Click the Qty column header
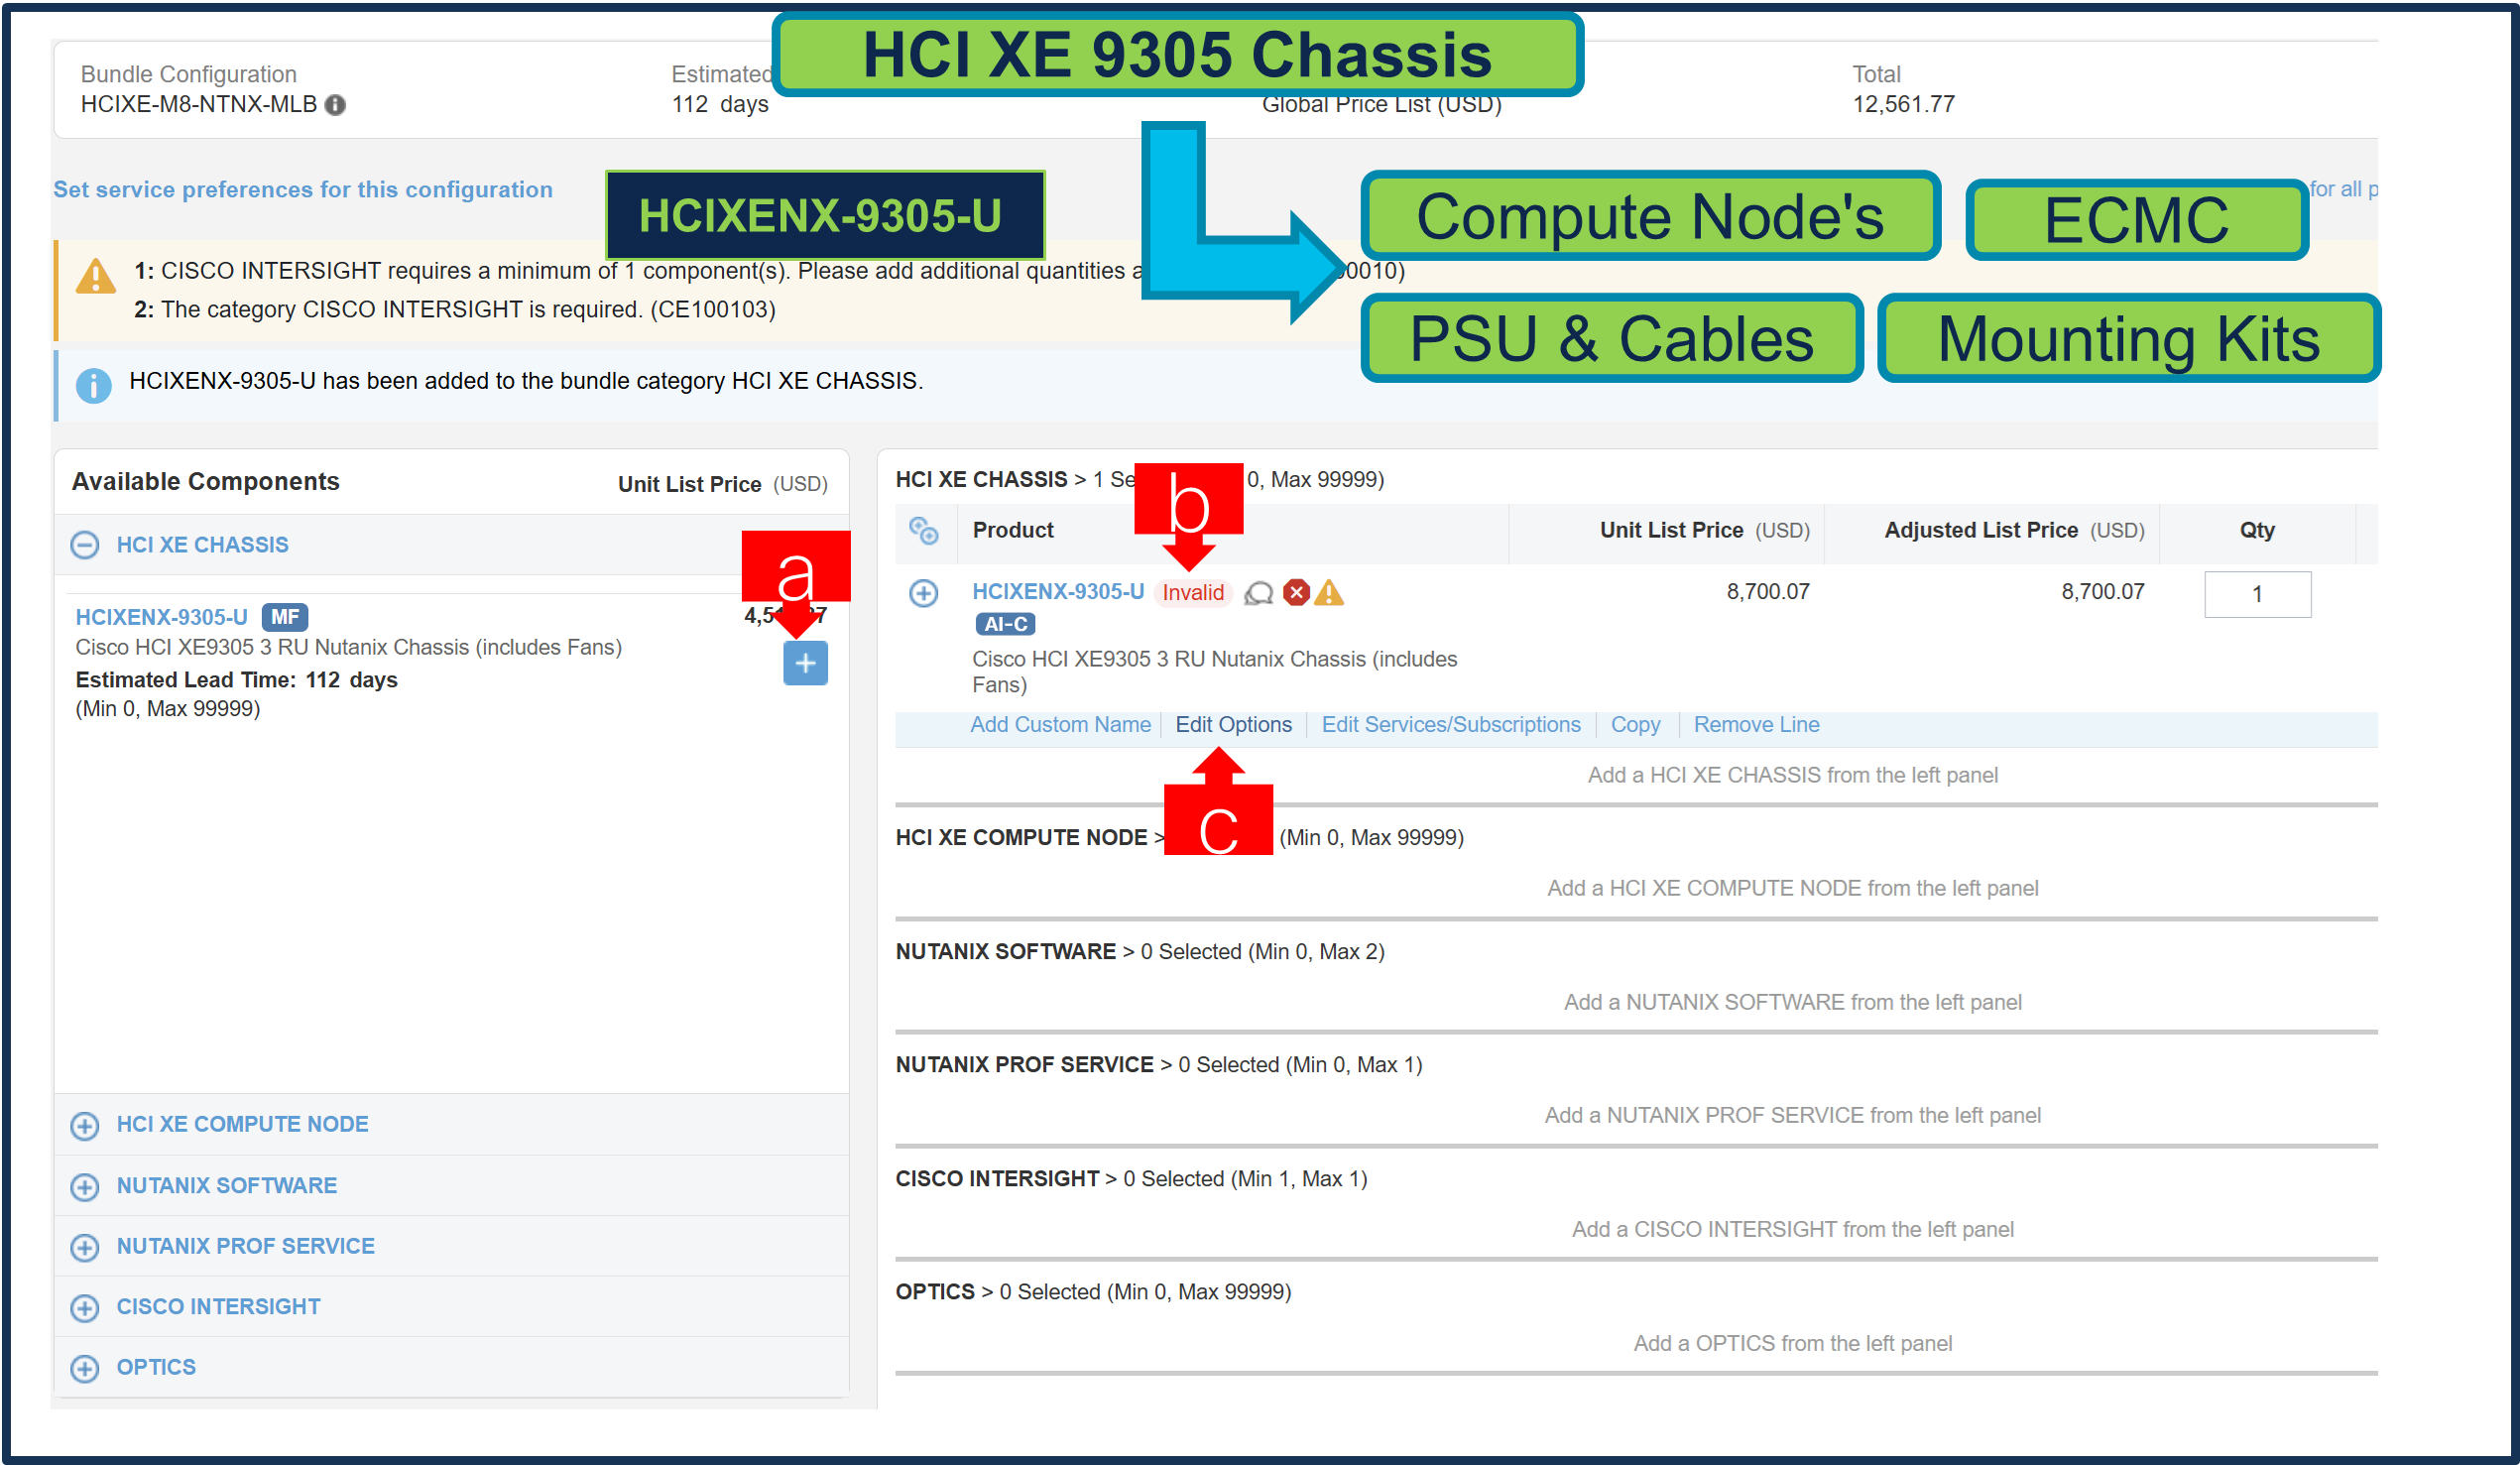Image resolution: width=2520 pixels, height=1465 pixels. tap(2256, 530)
